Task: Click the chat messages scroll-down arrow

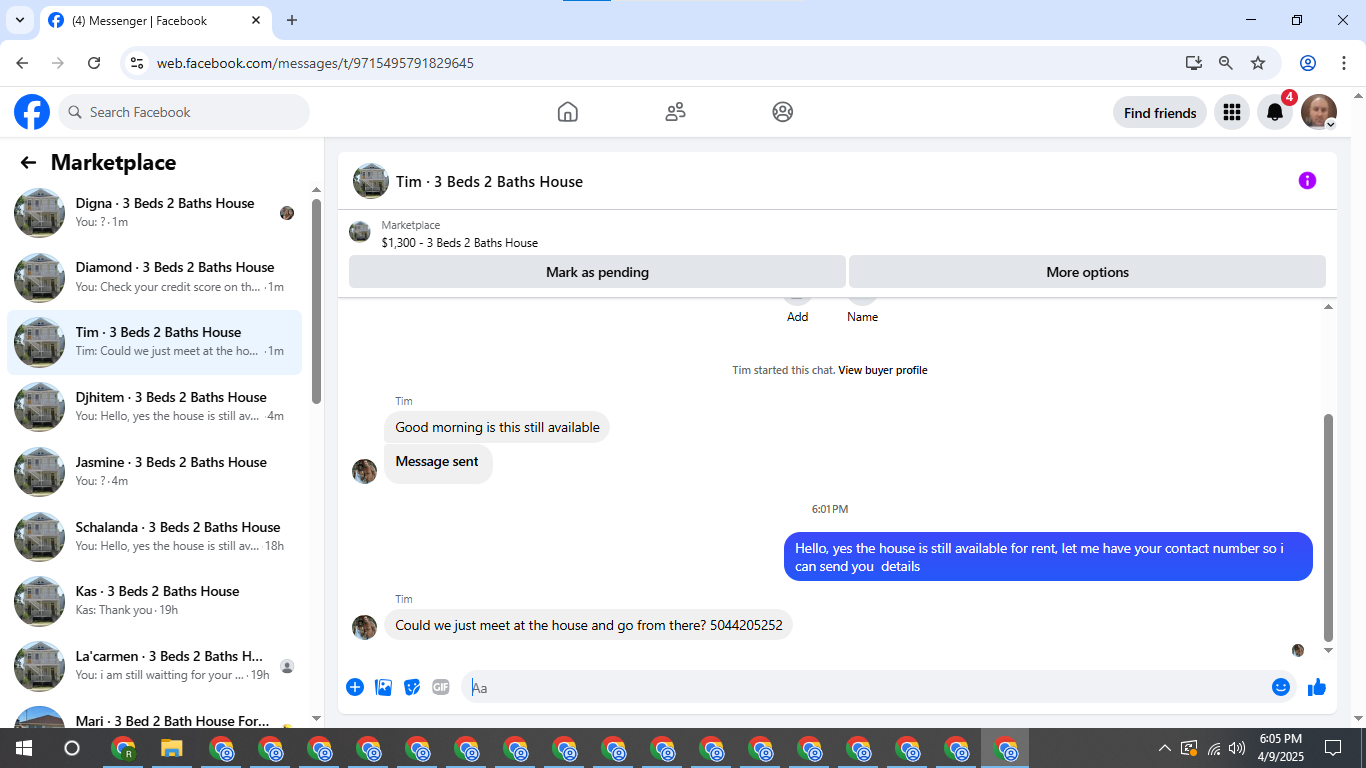Action: point(1328,650)
